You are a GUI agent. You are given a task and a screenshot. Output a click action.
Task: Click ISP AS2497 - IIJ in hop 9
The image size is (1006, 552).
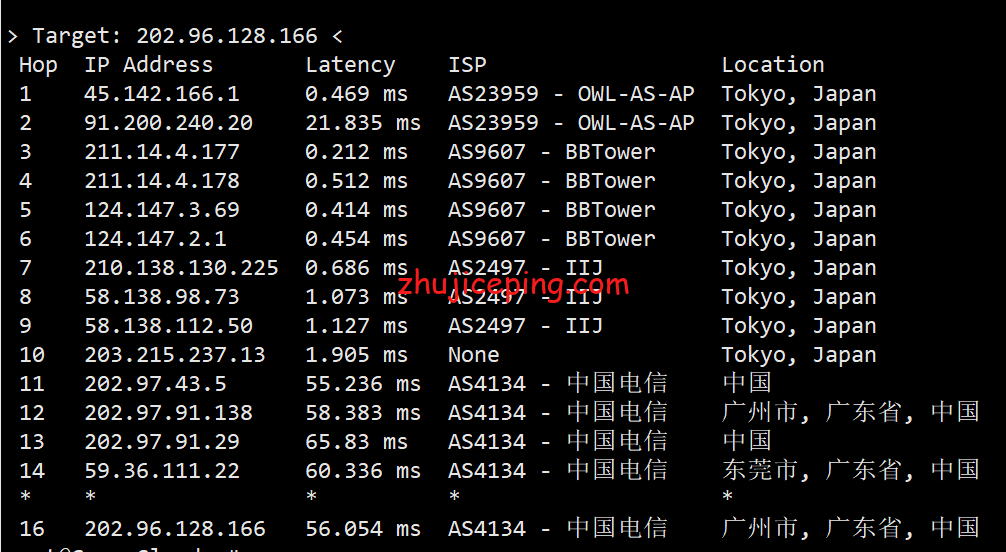pyautogui.click(x=525, y=325)
